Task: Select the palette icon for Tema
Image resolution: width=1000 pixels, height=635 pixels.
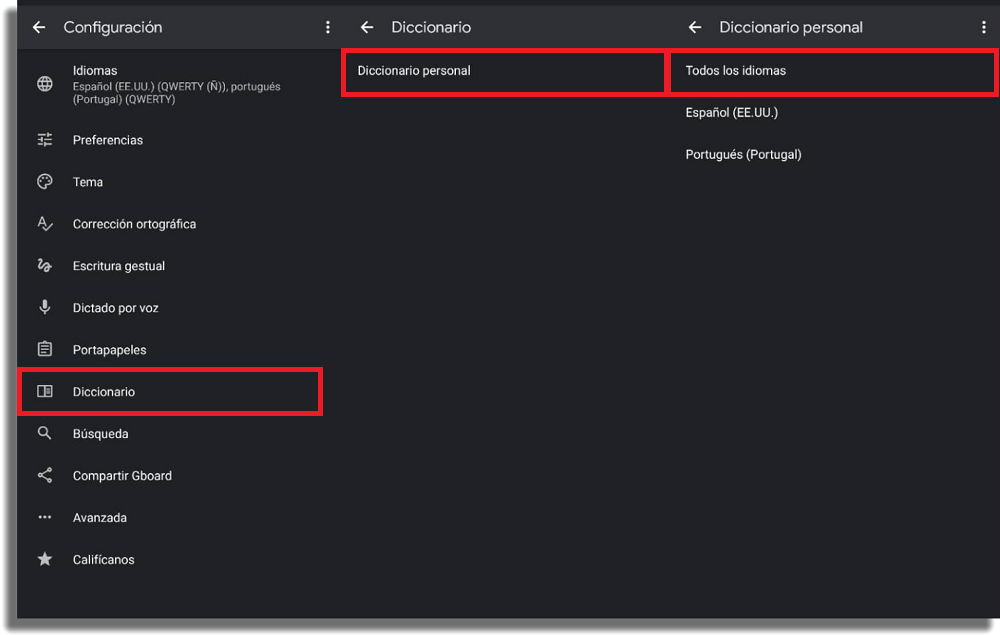Action: pos(45,182)
